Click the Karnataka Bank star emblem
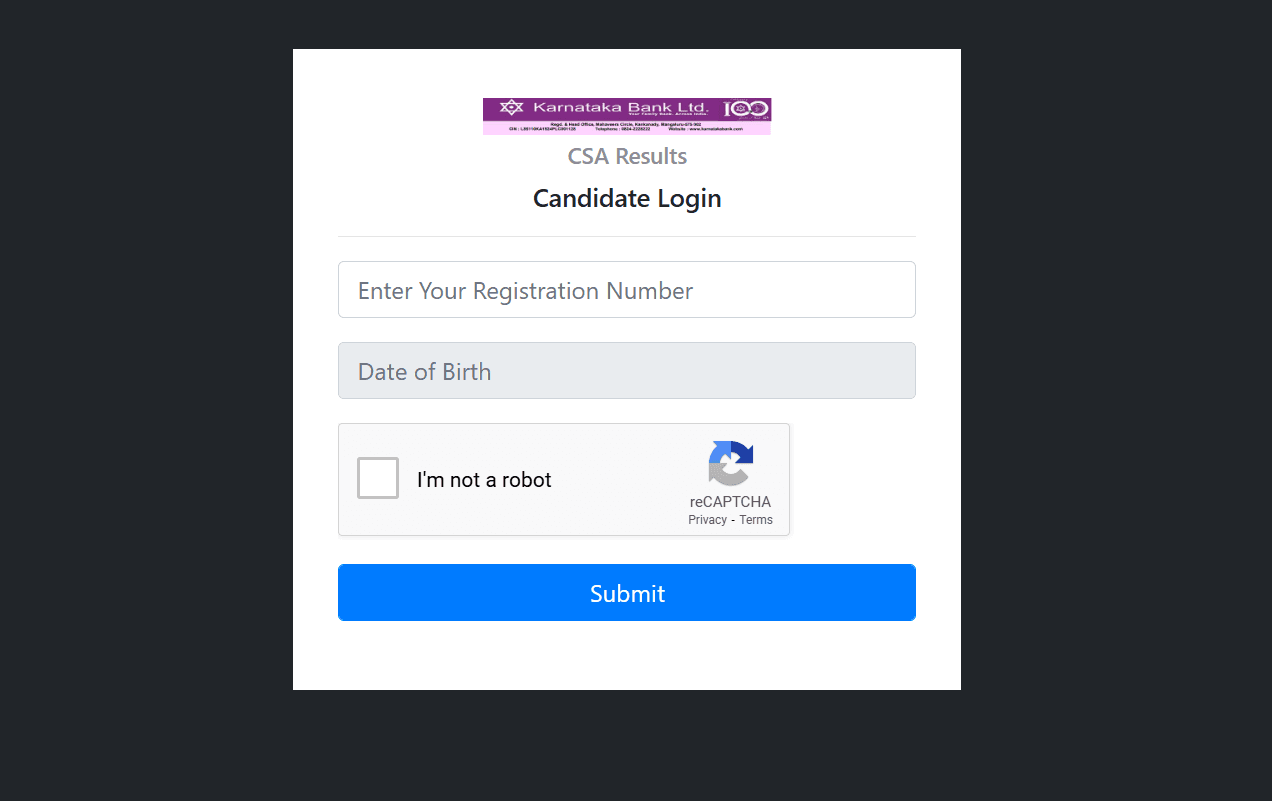Image resolution: width=1272 pixels, height=801 pixels. (x=511, y=107)
